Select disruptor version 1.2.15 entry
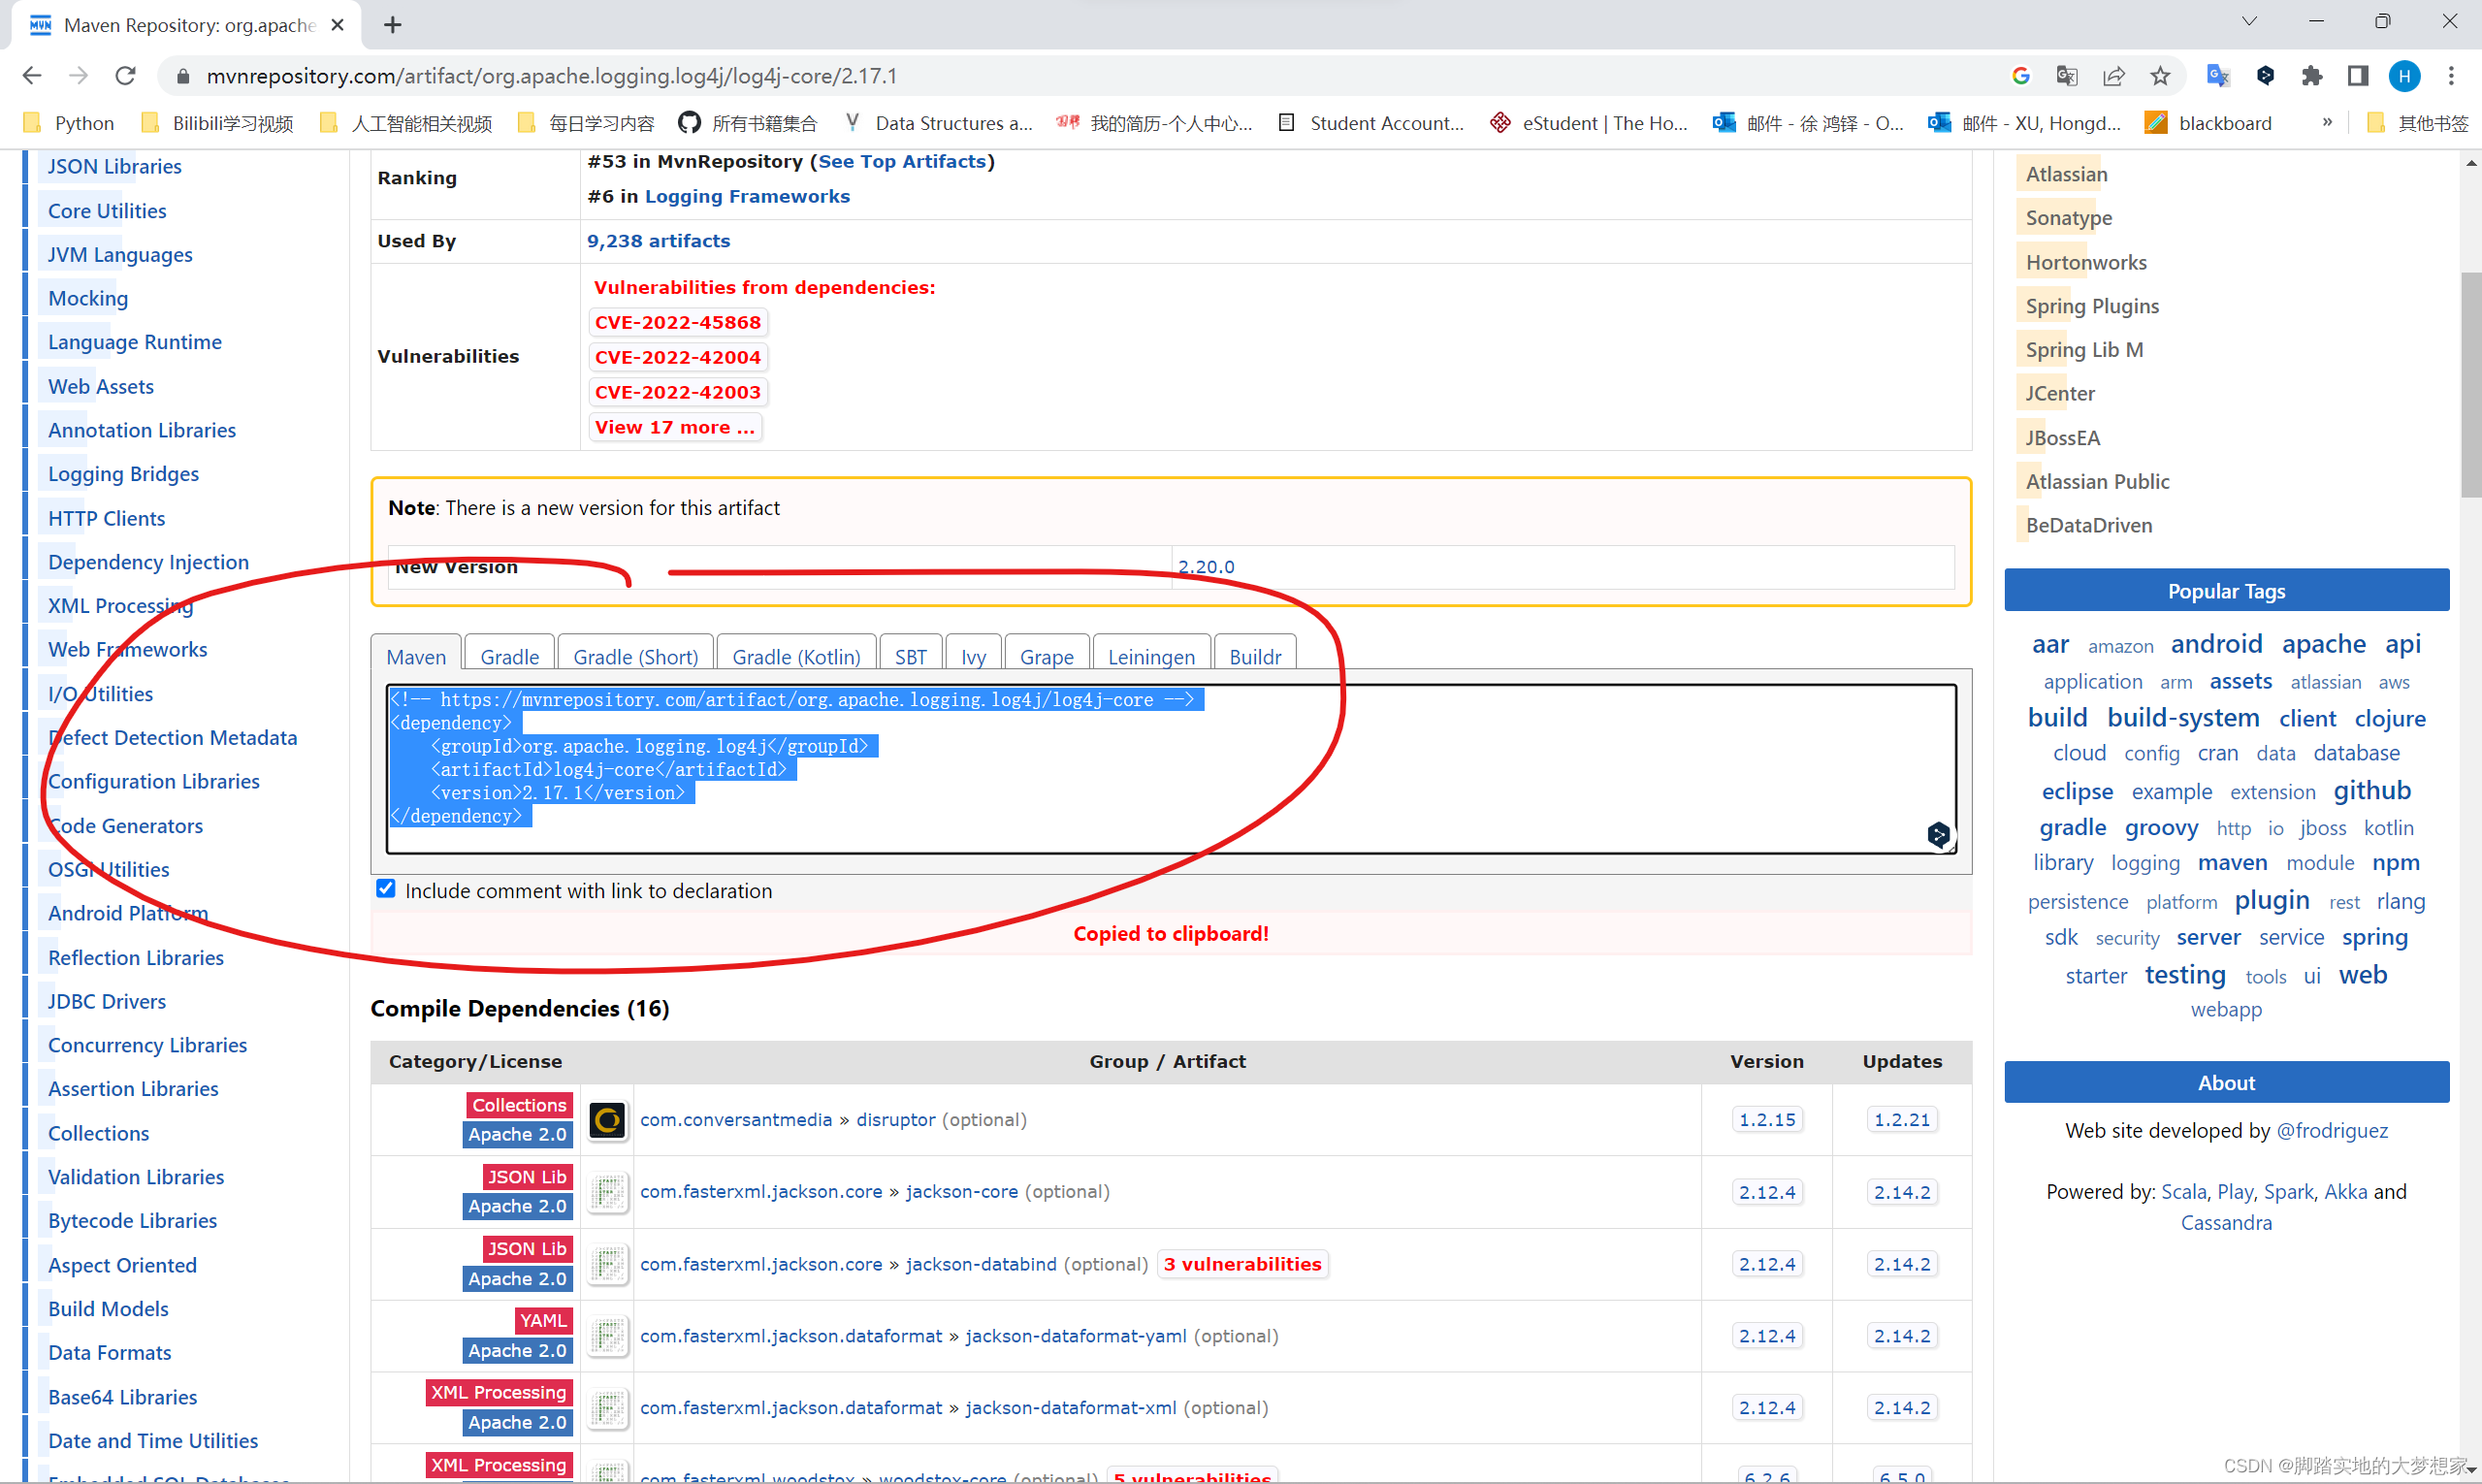Image resolution: width=2482 pixels, height=1484 pixels. [x=1765, y=1118]
